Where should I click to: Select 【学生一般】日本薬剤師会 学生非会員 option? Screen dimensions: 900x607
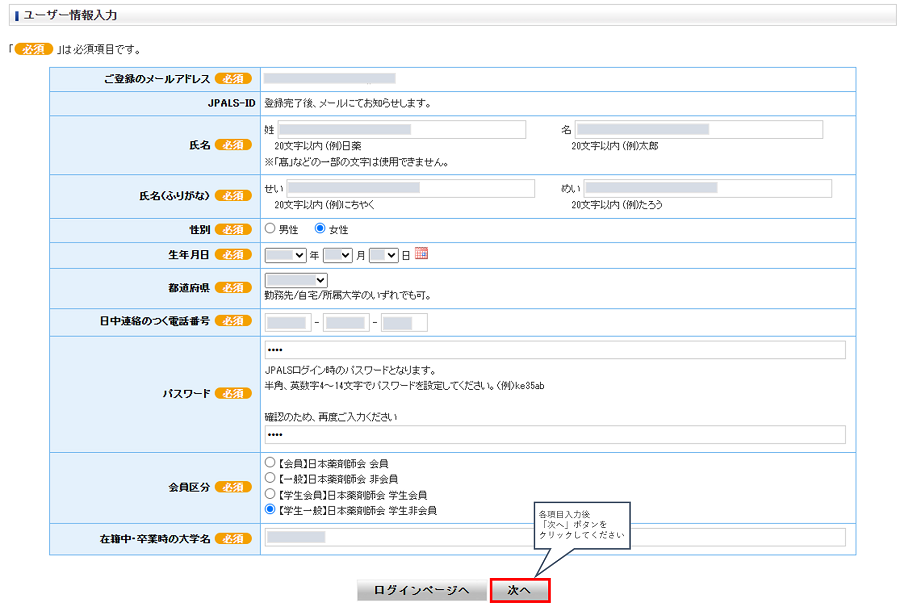270,510
